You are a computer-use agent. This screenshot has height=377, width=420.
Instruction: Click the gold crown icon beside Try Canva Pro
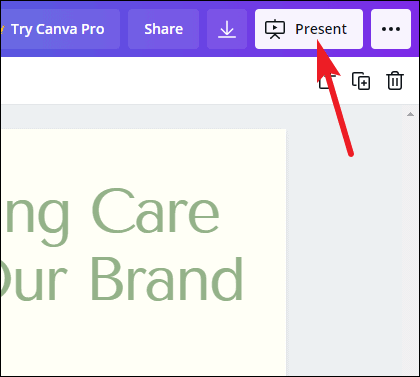[x=2, y=29]
